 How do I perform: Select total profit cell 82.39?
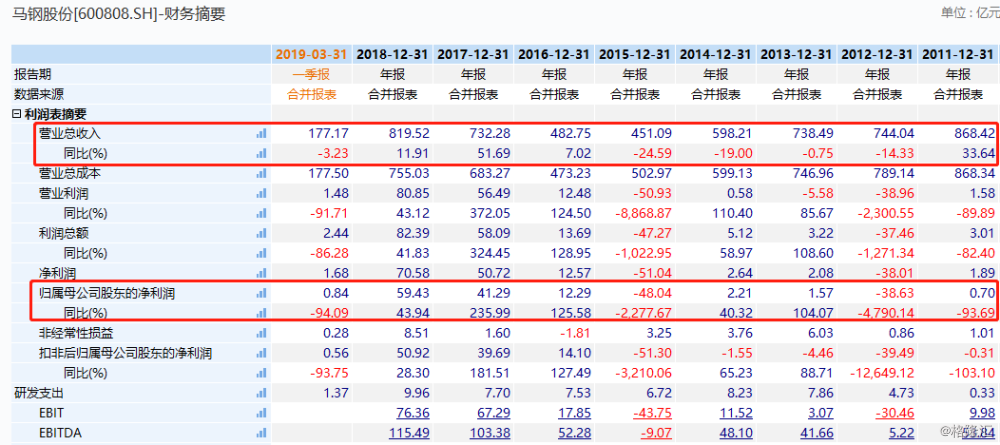point(413,233)
